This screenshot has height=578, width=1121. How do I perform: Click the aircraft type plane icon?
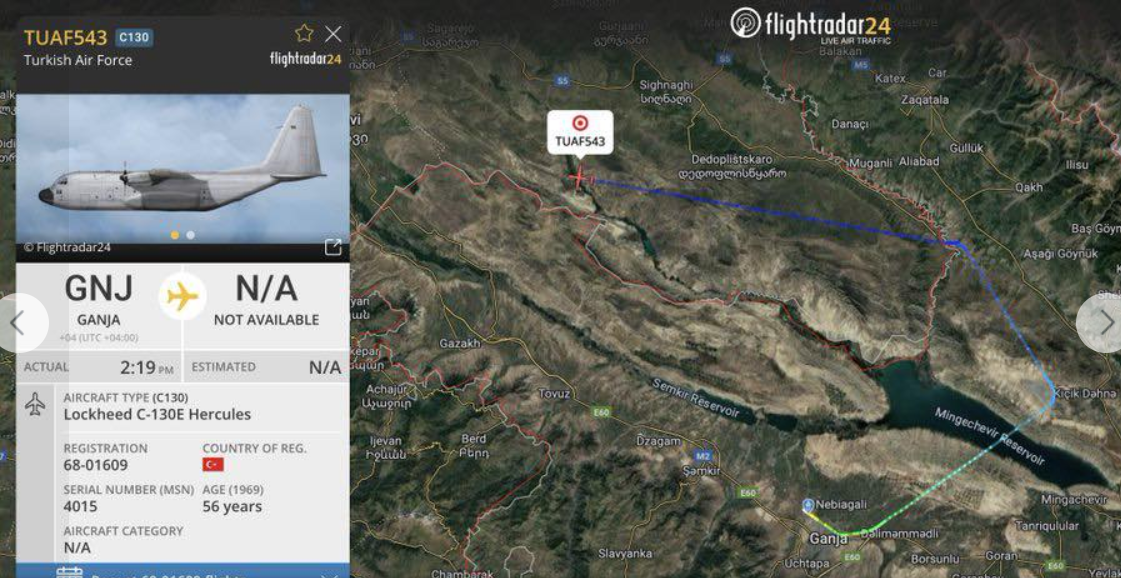35,405
